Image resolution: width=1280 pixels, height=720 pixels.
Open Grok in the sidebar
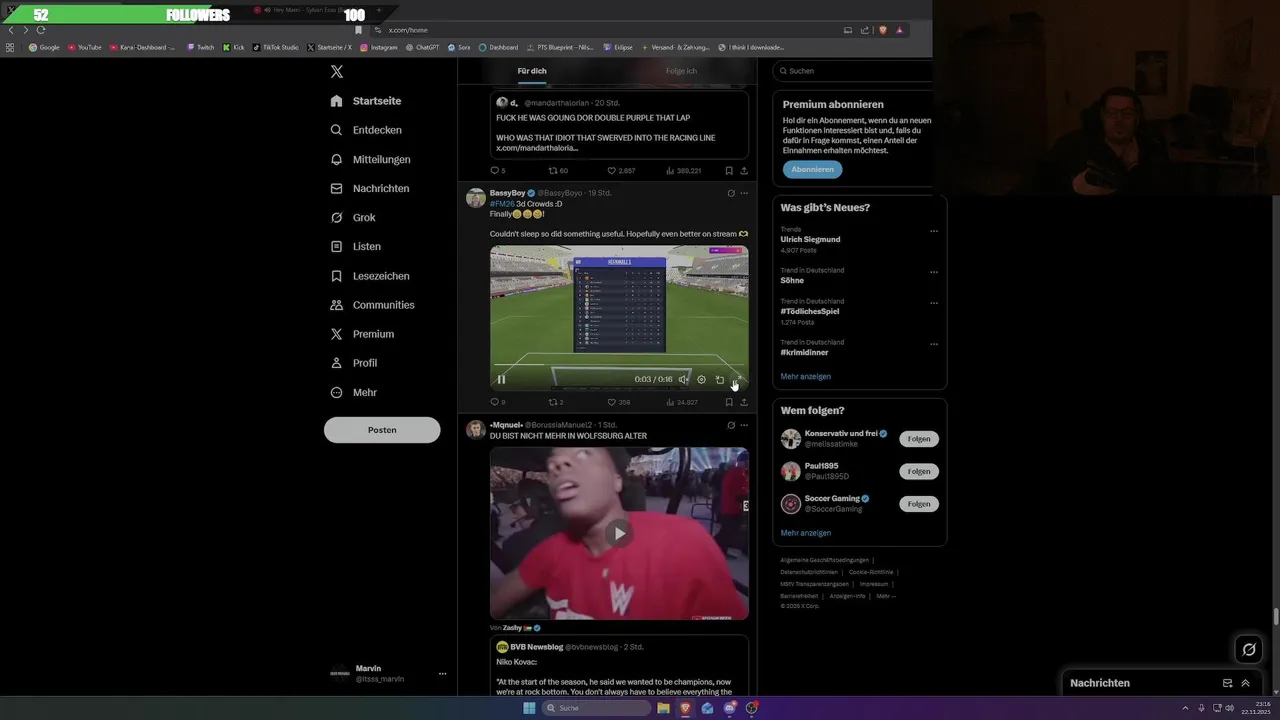pos(353,217)
